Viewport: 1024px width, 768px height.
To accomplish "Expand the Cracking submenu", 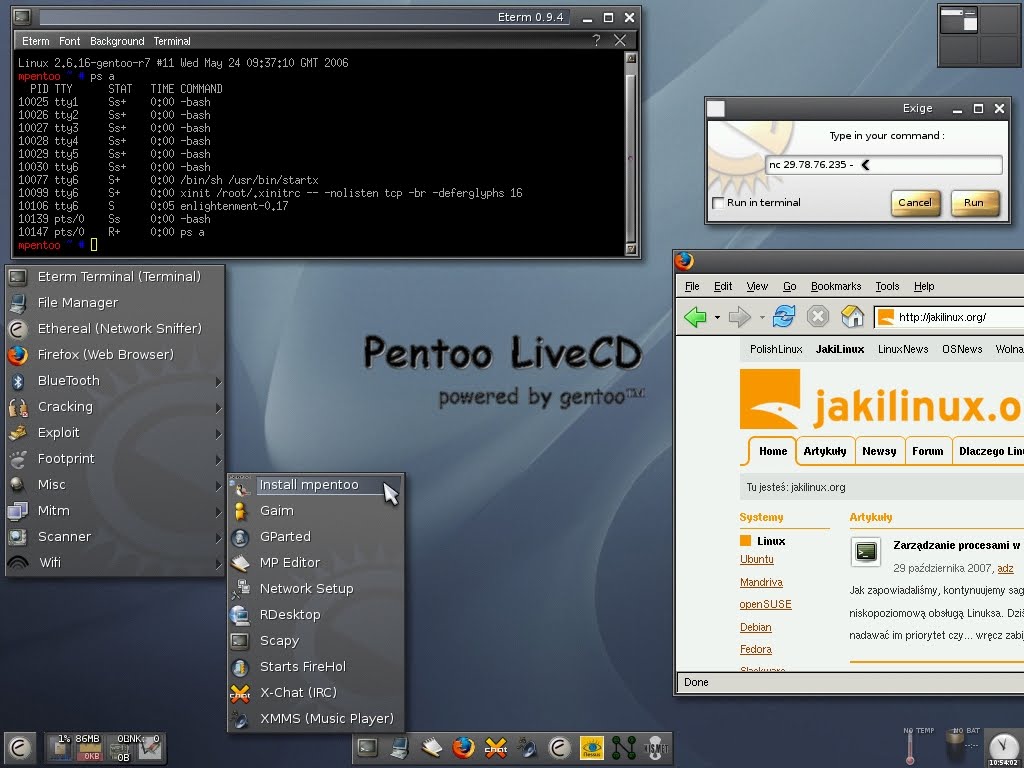I will [x=65, y=406].
